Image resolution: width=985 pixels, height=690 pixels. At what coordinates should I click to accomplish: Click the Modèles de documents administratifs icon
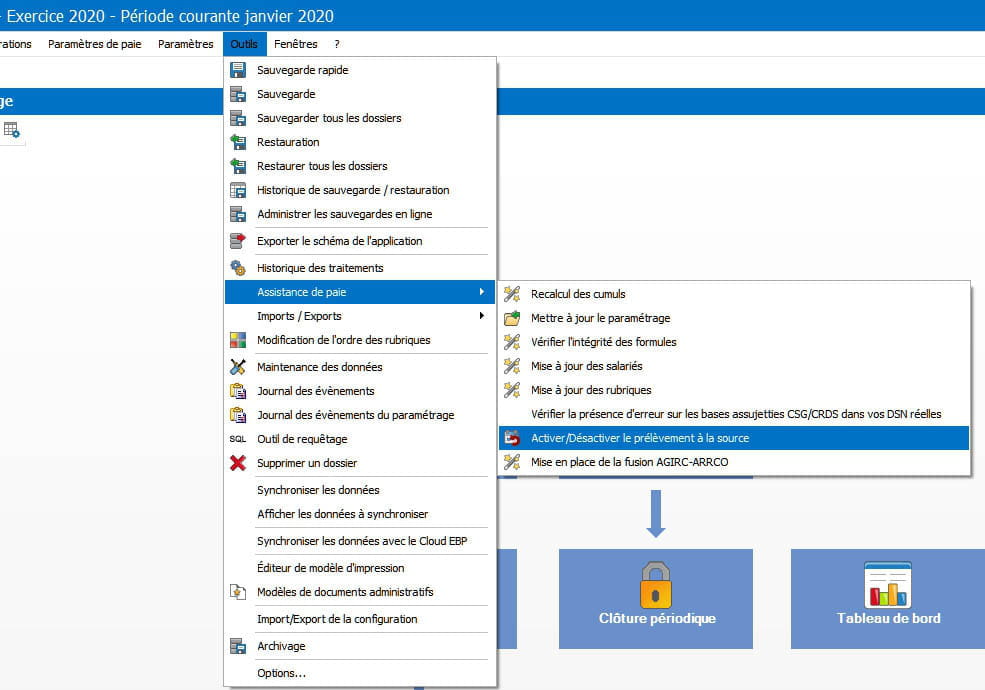[x=238, y=592]
